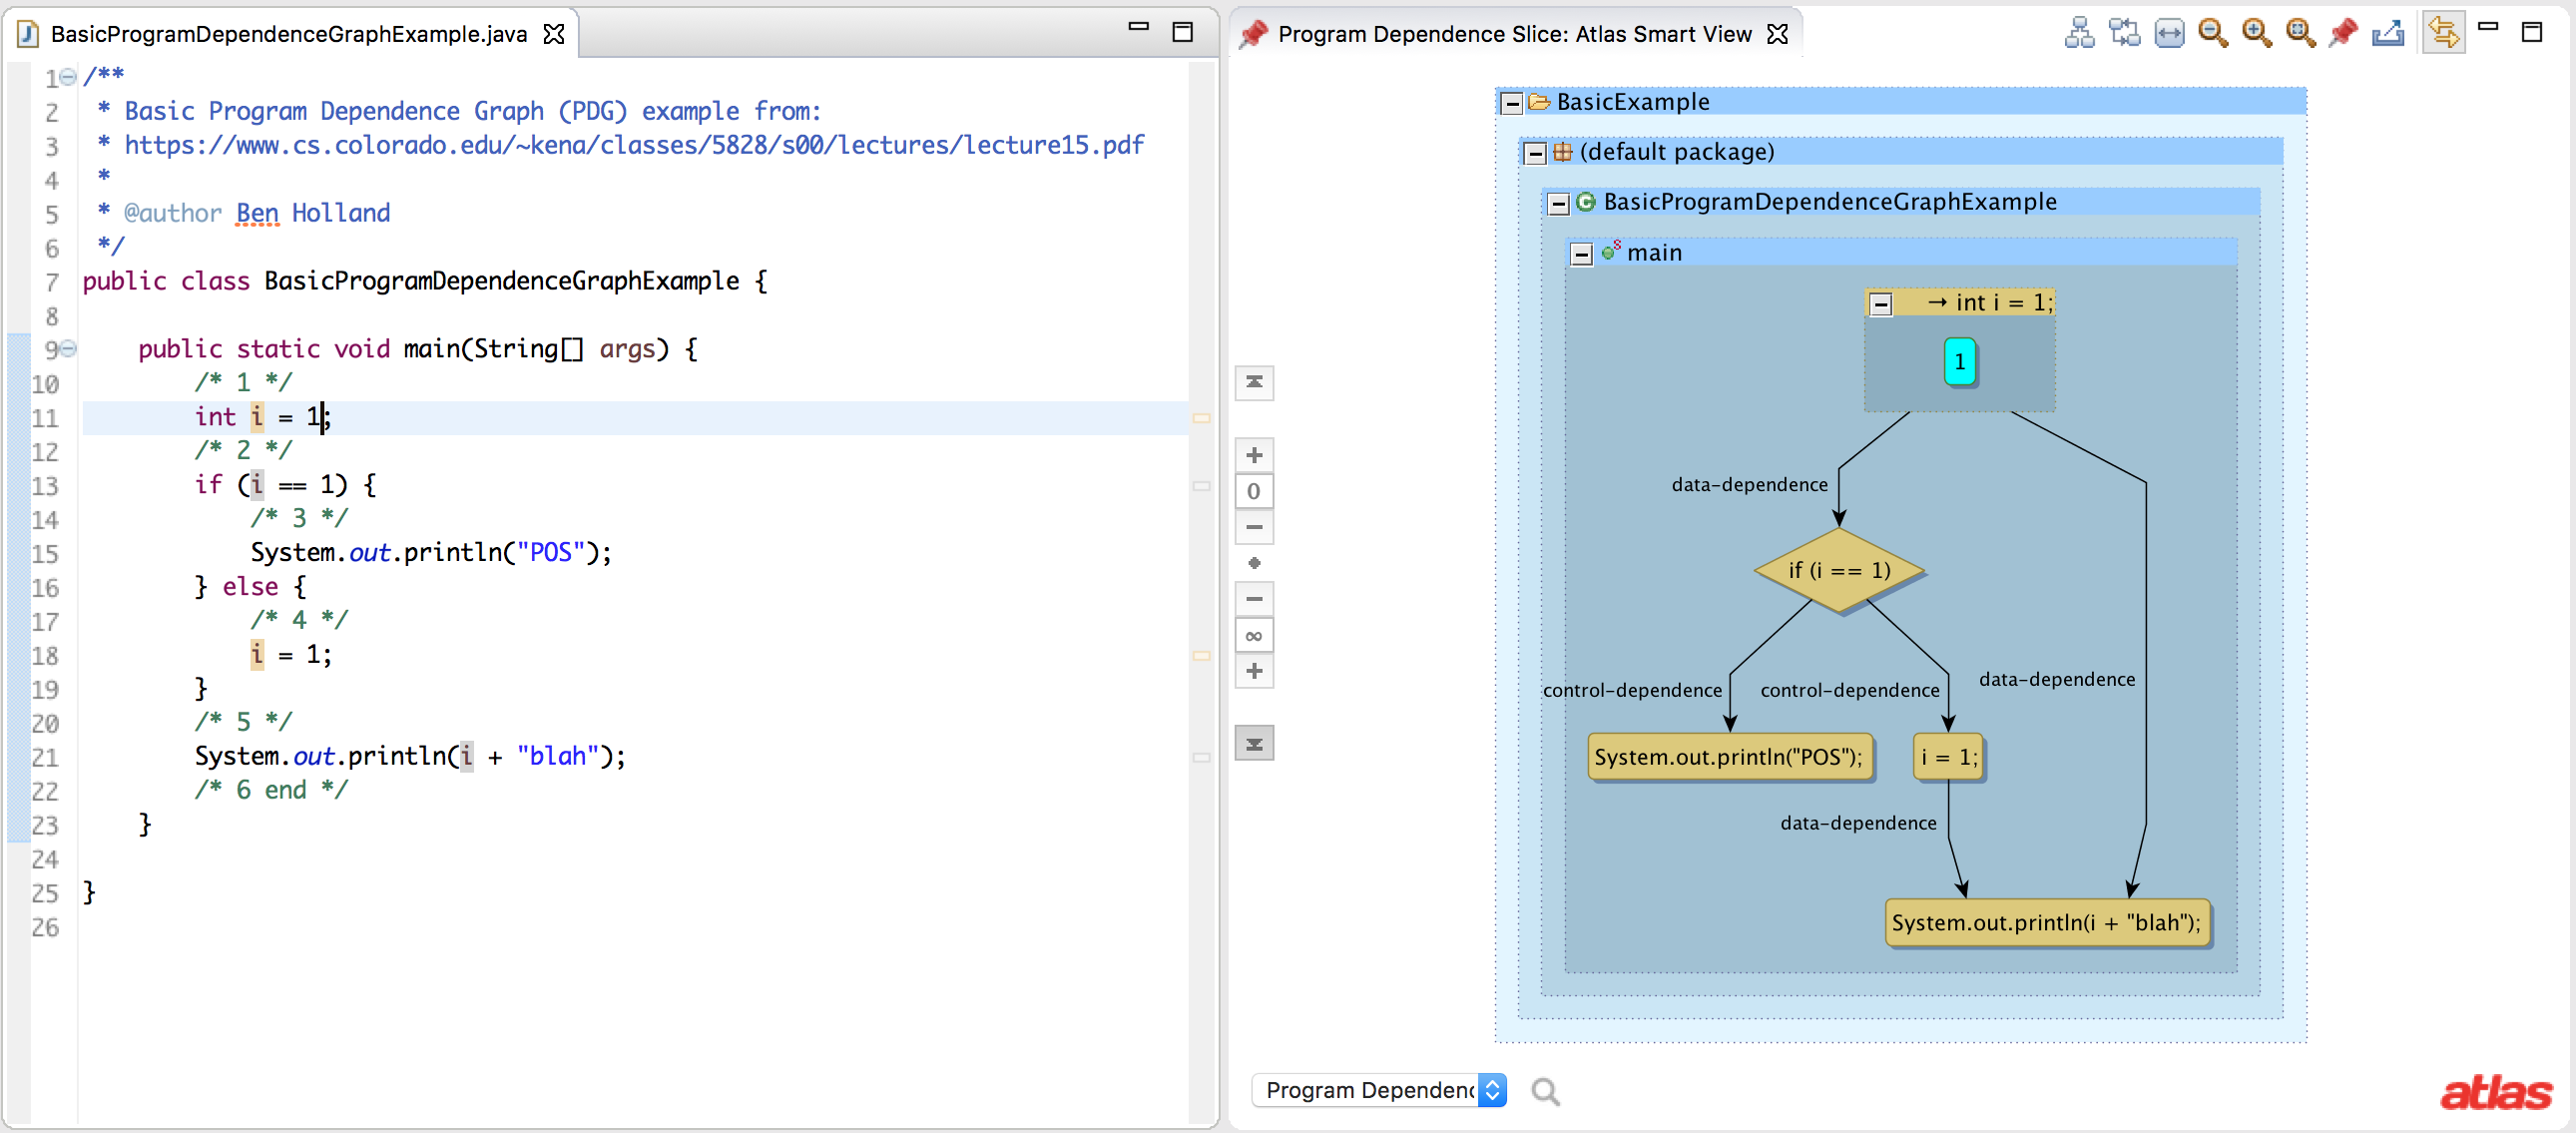Click the method icon beside main
The image size is (2576, 1133).
pyautogui.click(x=1610, y=251)
